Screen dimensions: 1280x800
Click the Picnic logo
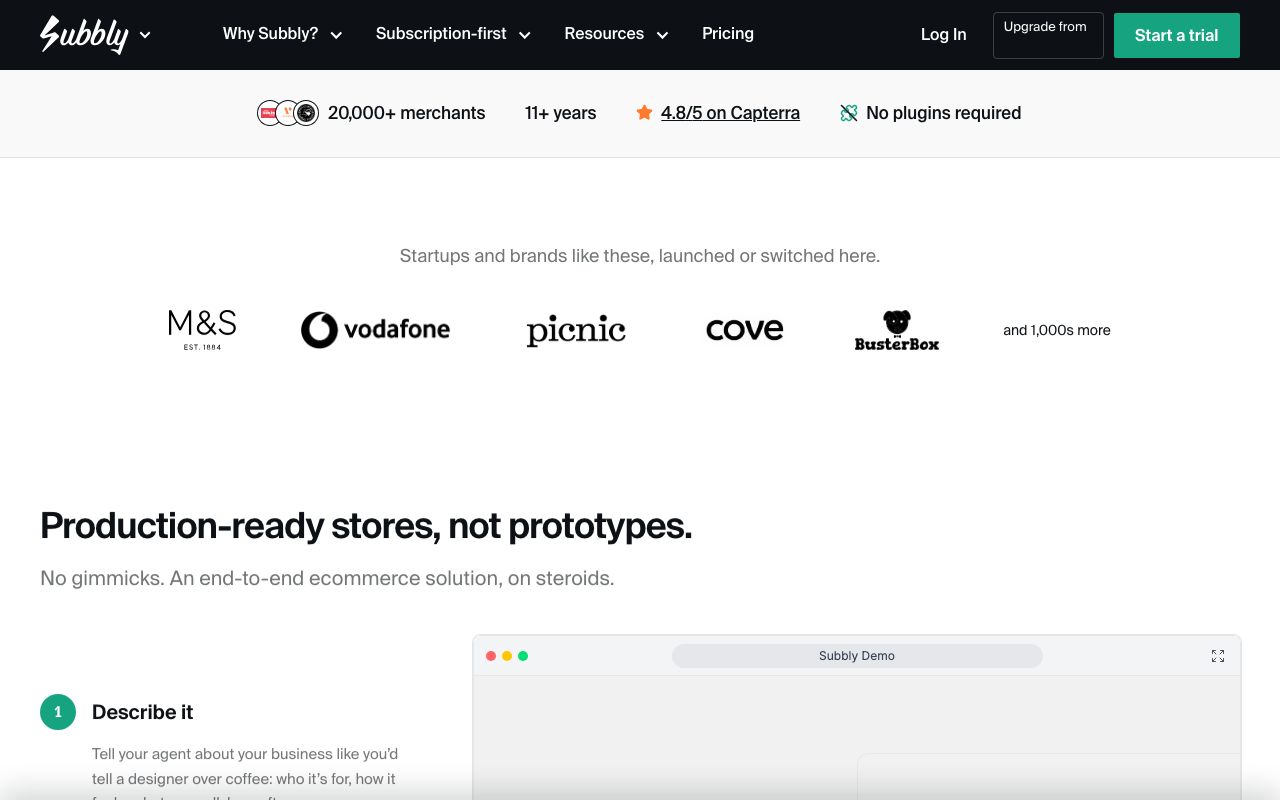[x=576, y=330]
